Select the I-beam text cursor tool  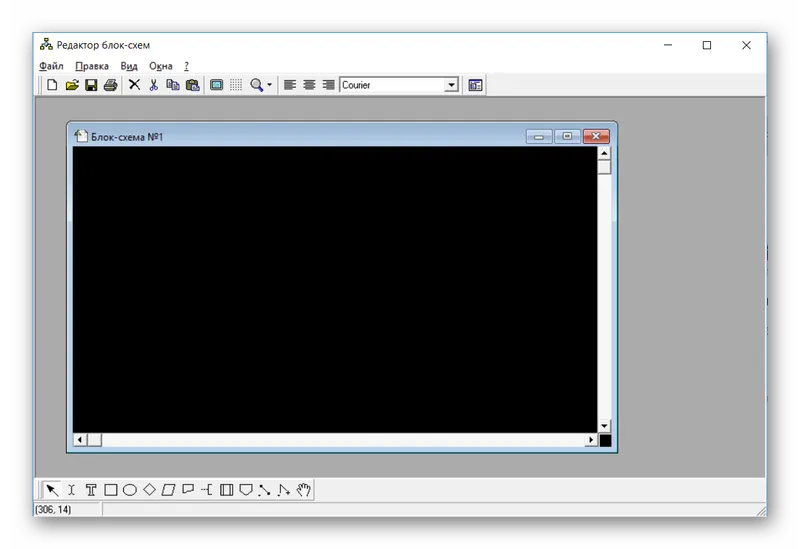click(71, 490)
